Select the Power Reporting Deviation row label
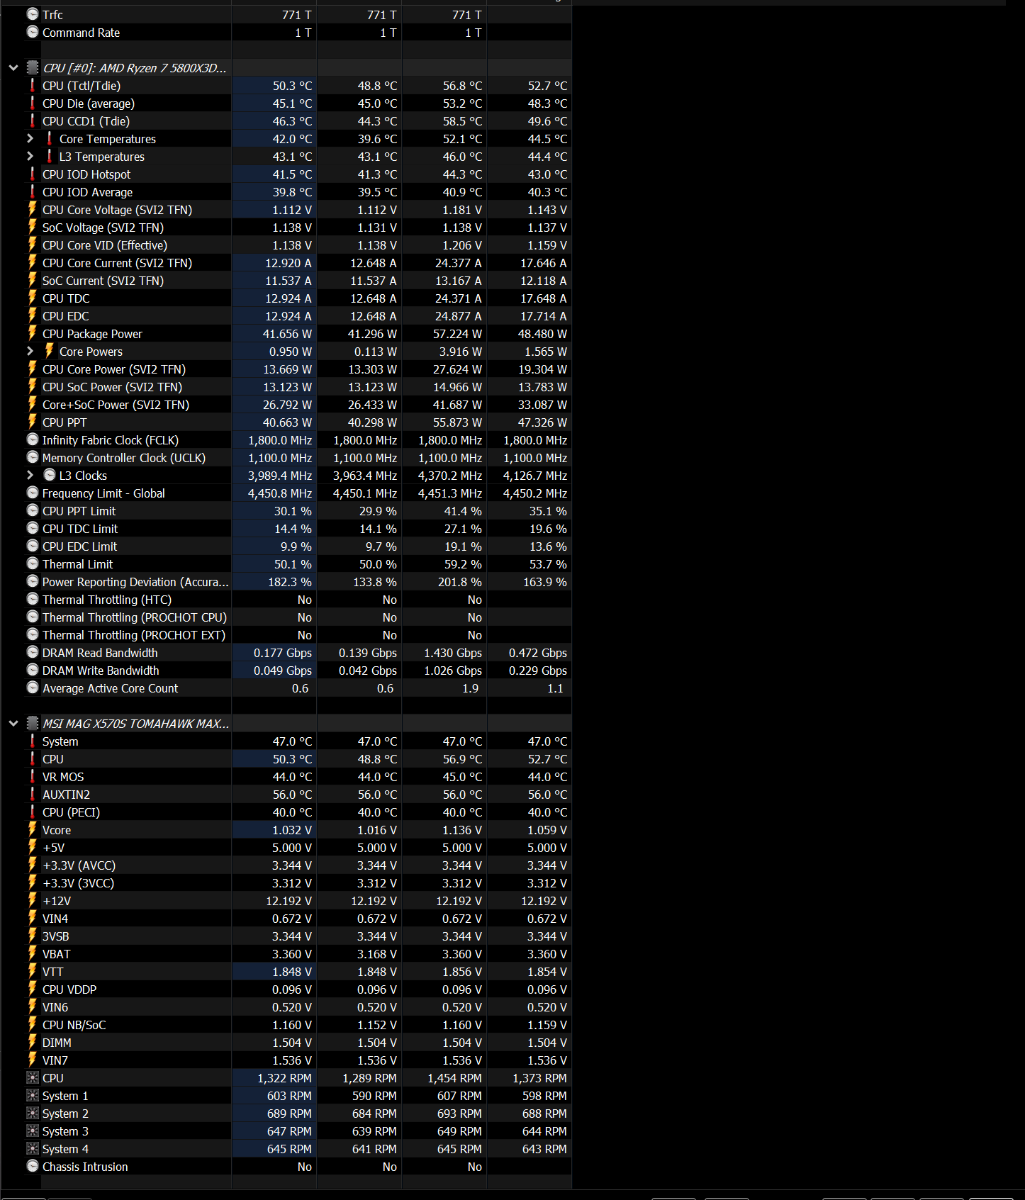Image resolution: width=1025 pixels, height=1200 pixels. pyautogui.click(x=135, y=582)
